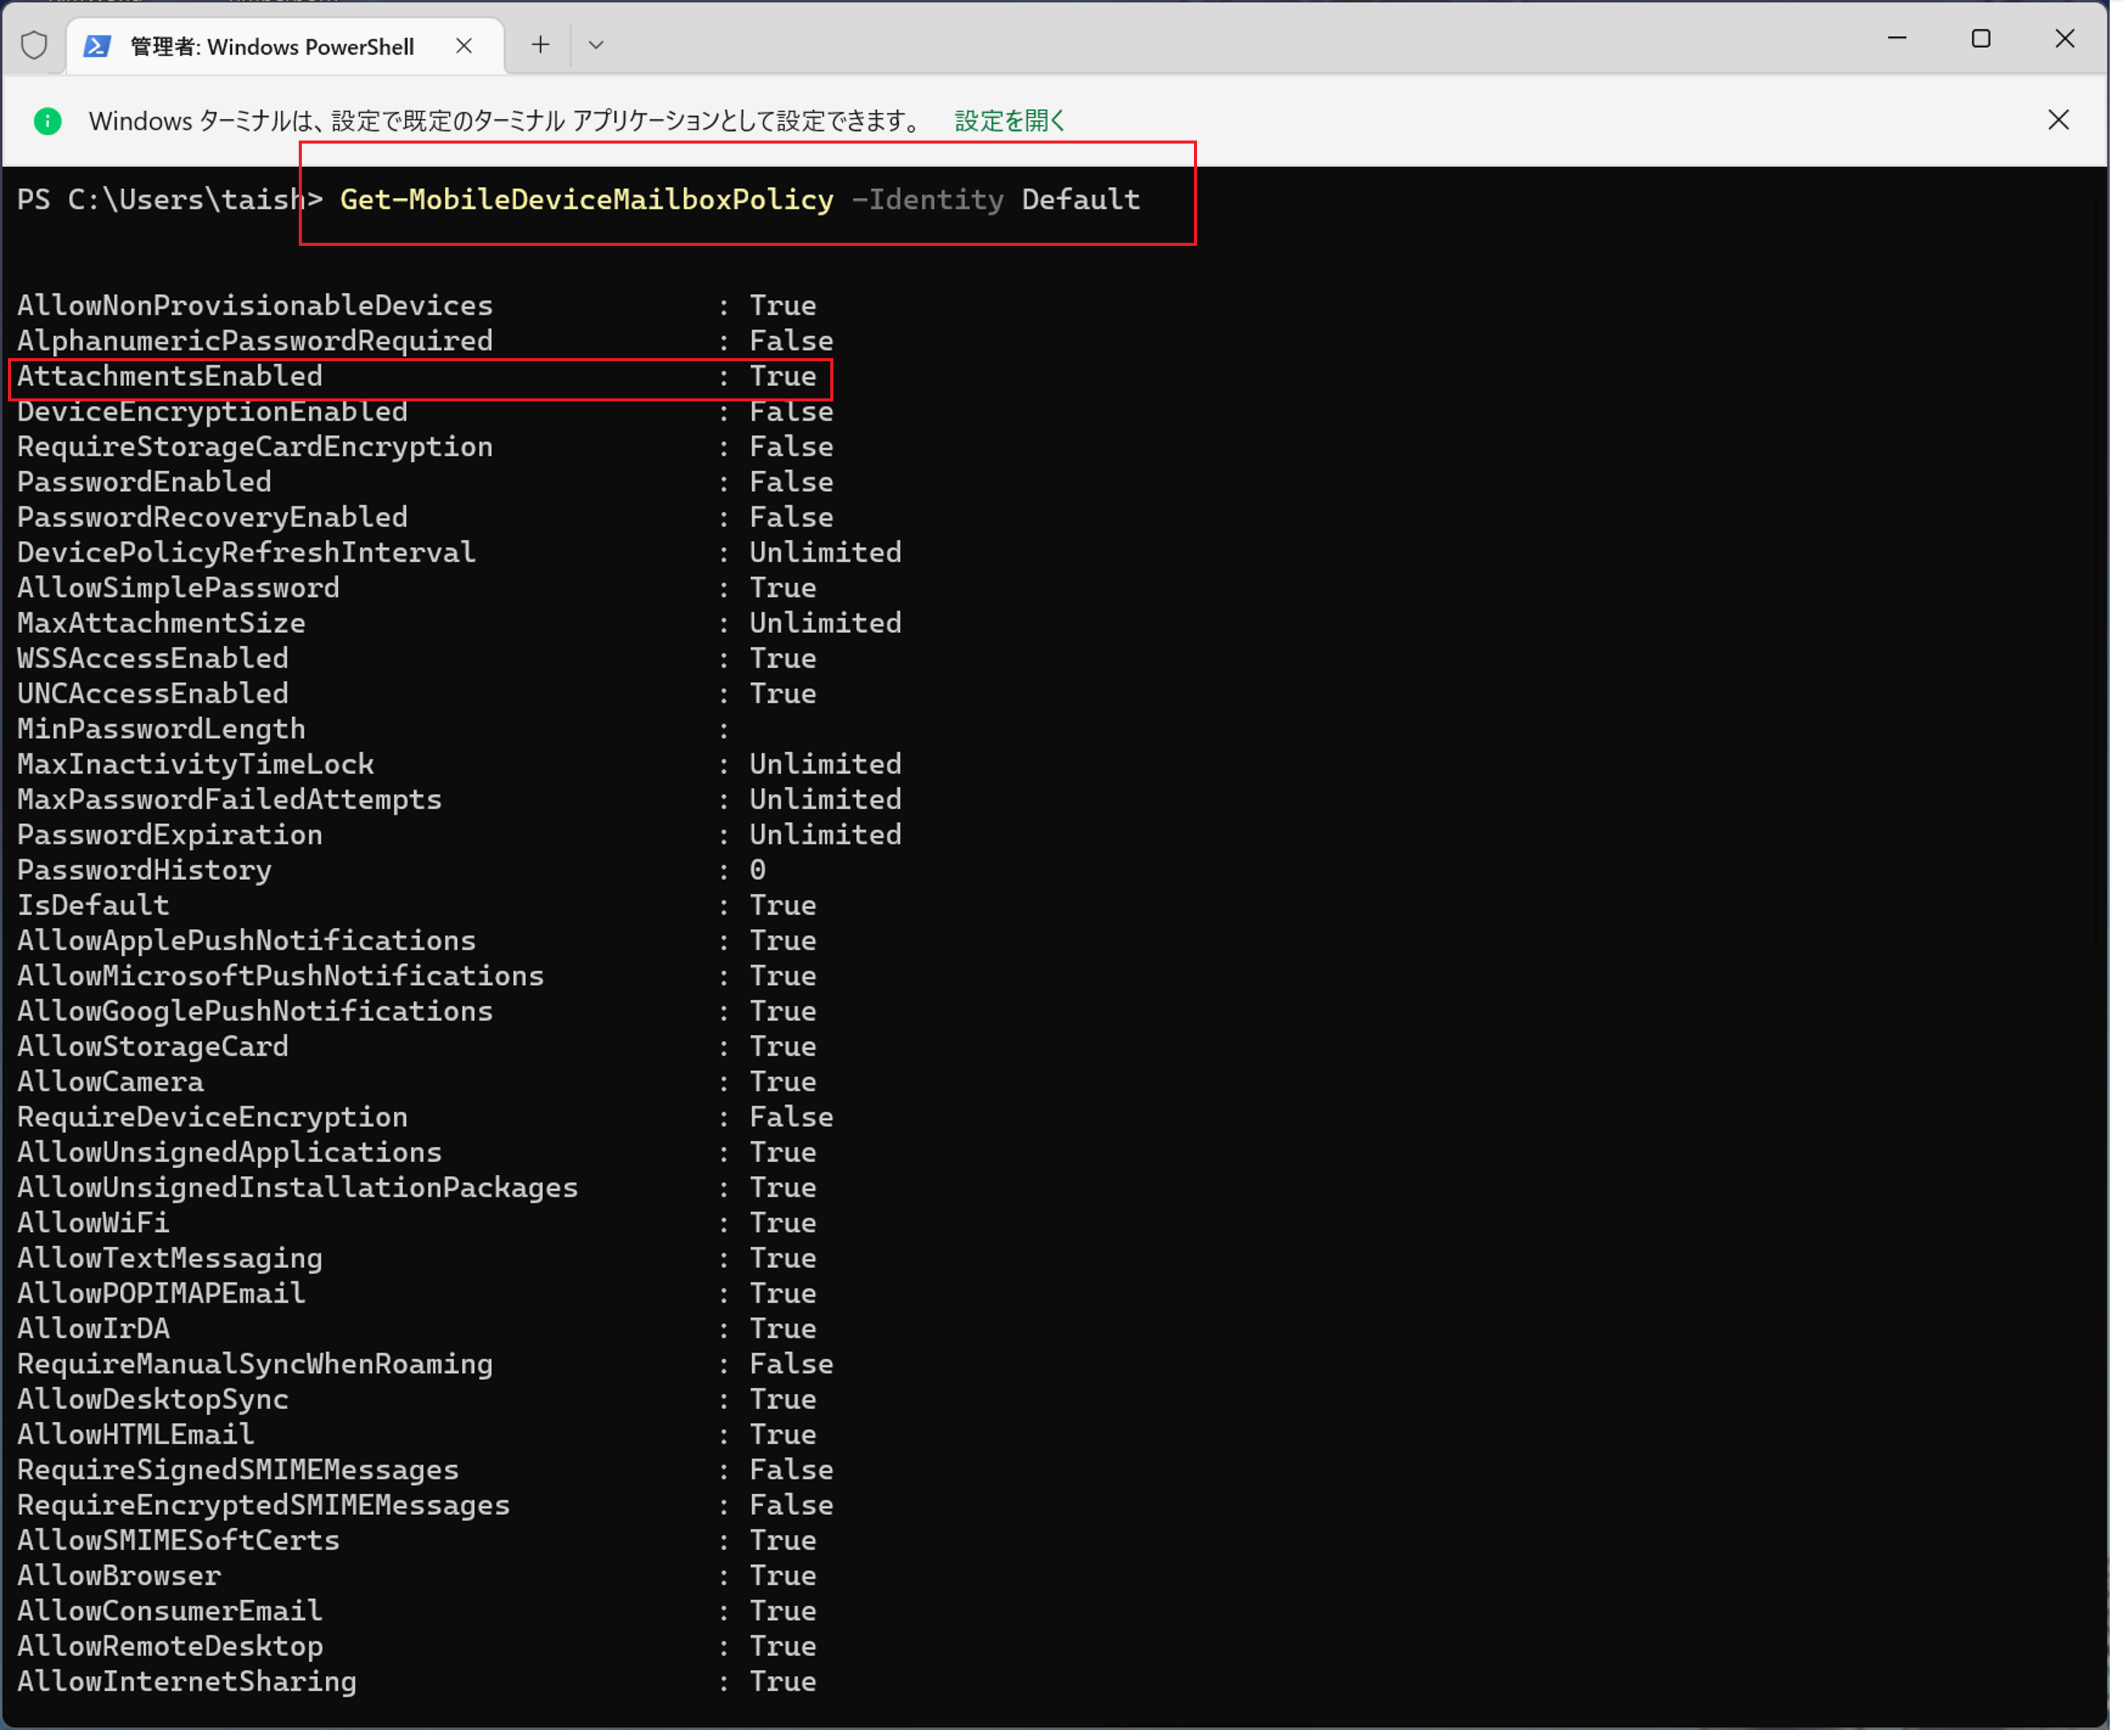Click the AllowApplePushNotifications line

coord(417,942)
